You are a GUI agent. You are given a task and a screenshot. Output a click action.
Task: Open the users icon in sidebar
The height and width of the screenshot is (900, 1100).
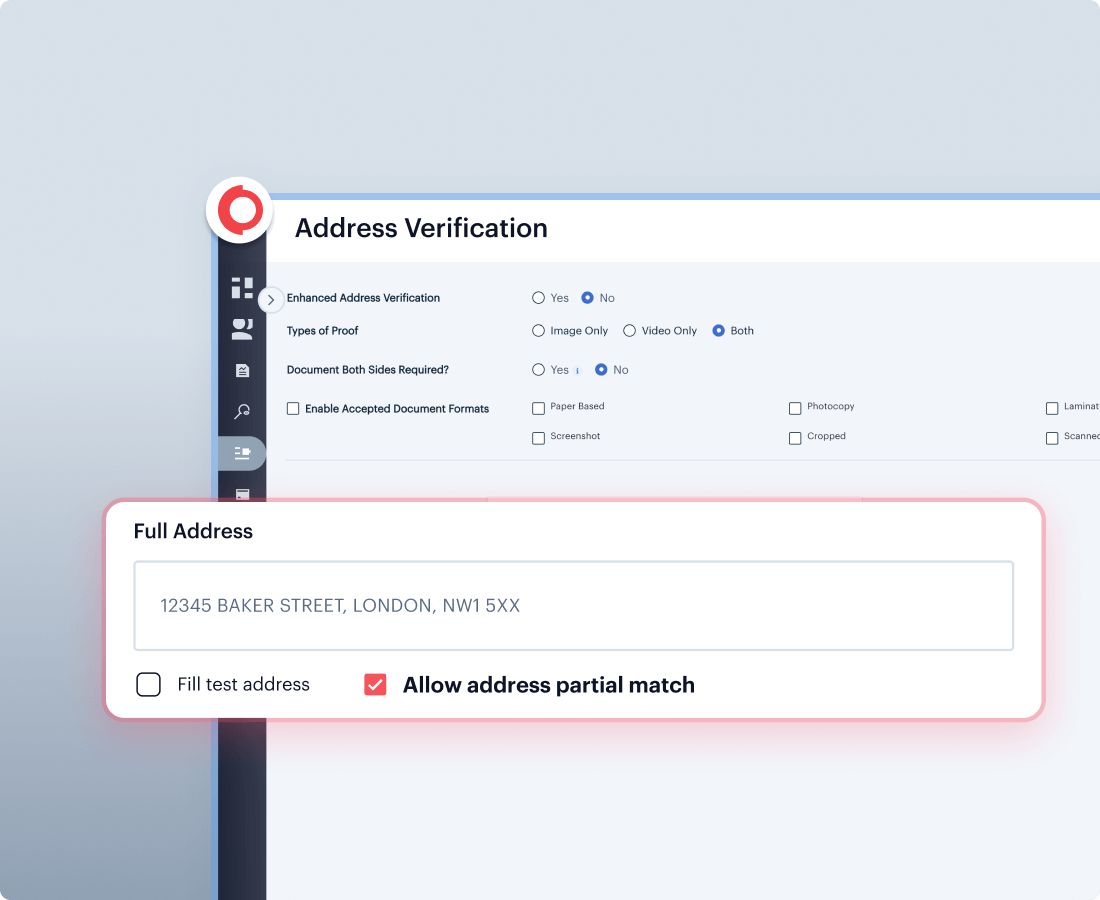pos(242,329)
